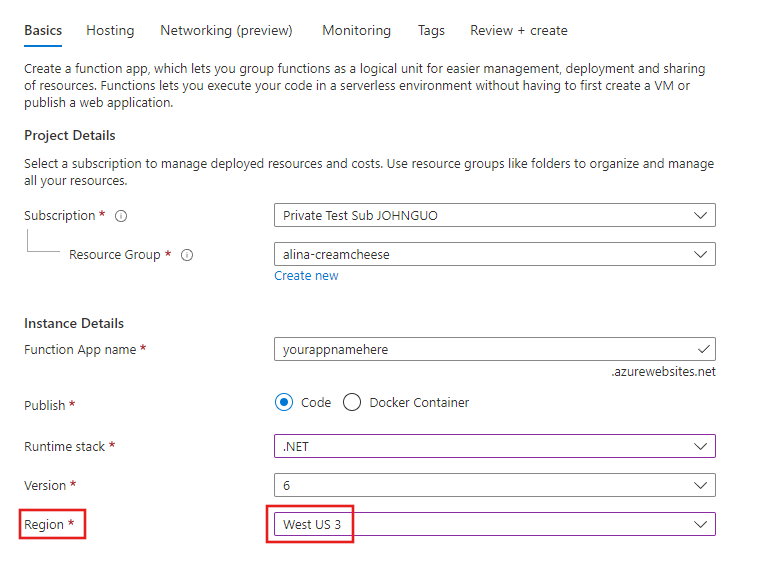Select the Docker Container radio button
768x576 pixels.
(x=352, y=403)
